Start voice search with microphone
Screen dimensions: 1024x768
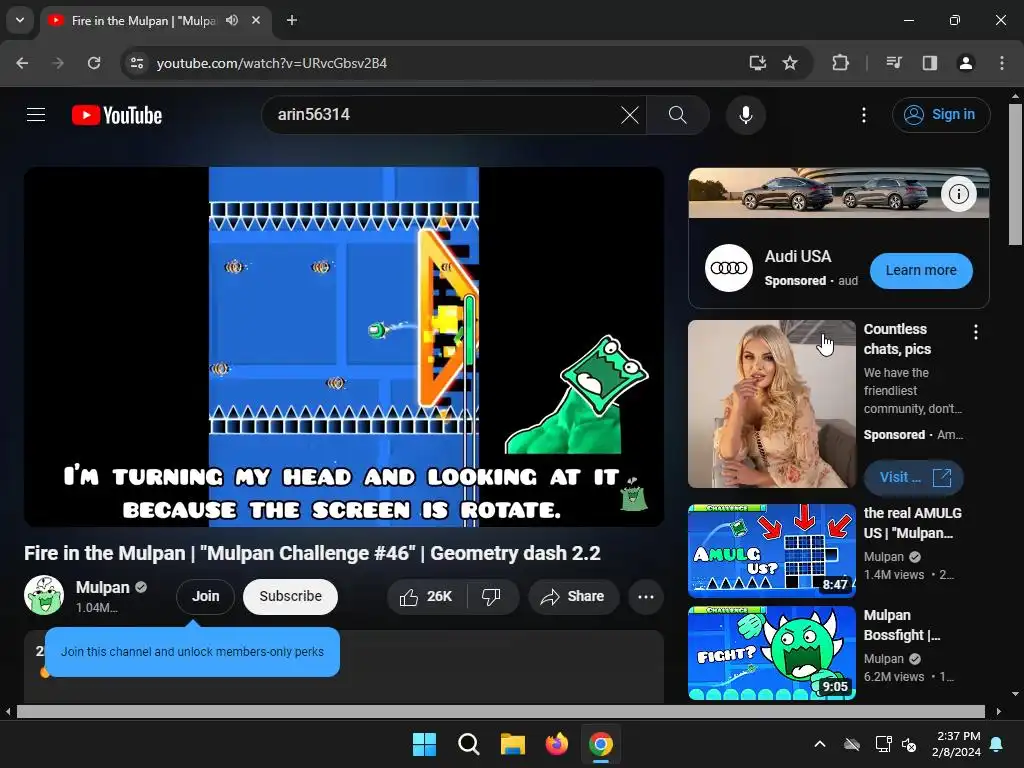(x=746, y=115)
